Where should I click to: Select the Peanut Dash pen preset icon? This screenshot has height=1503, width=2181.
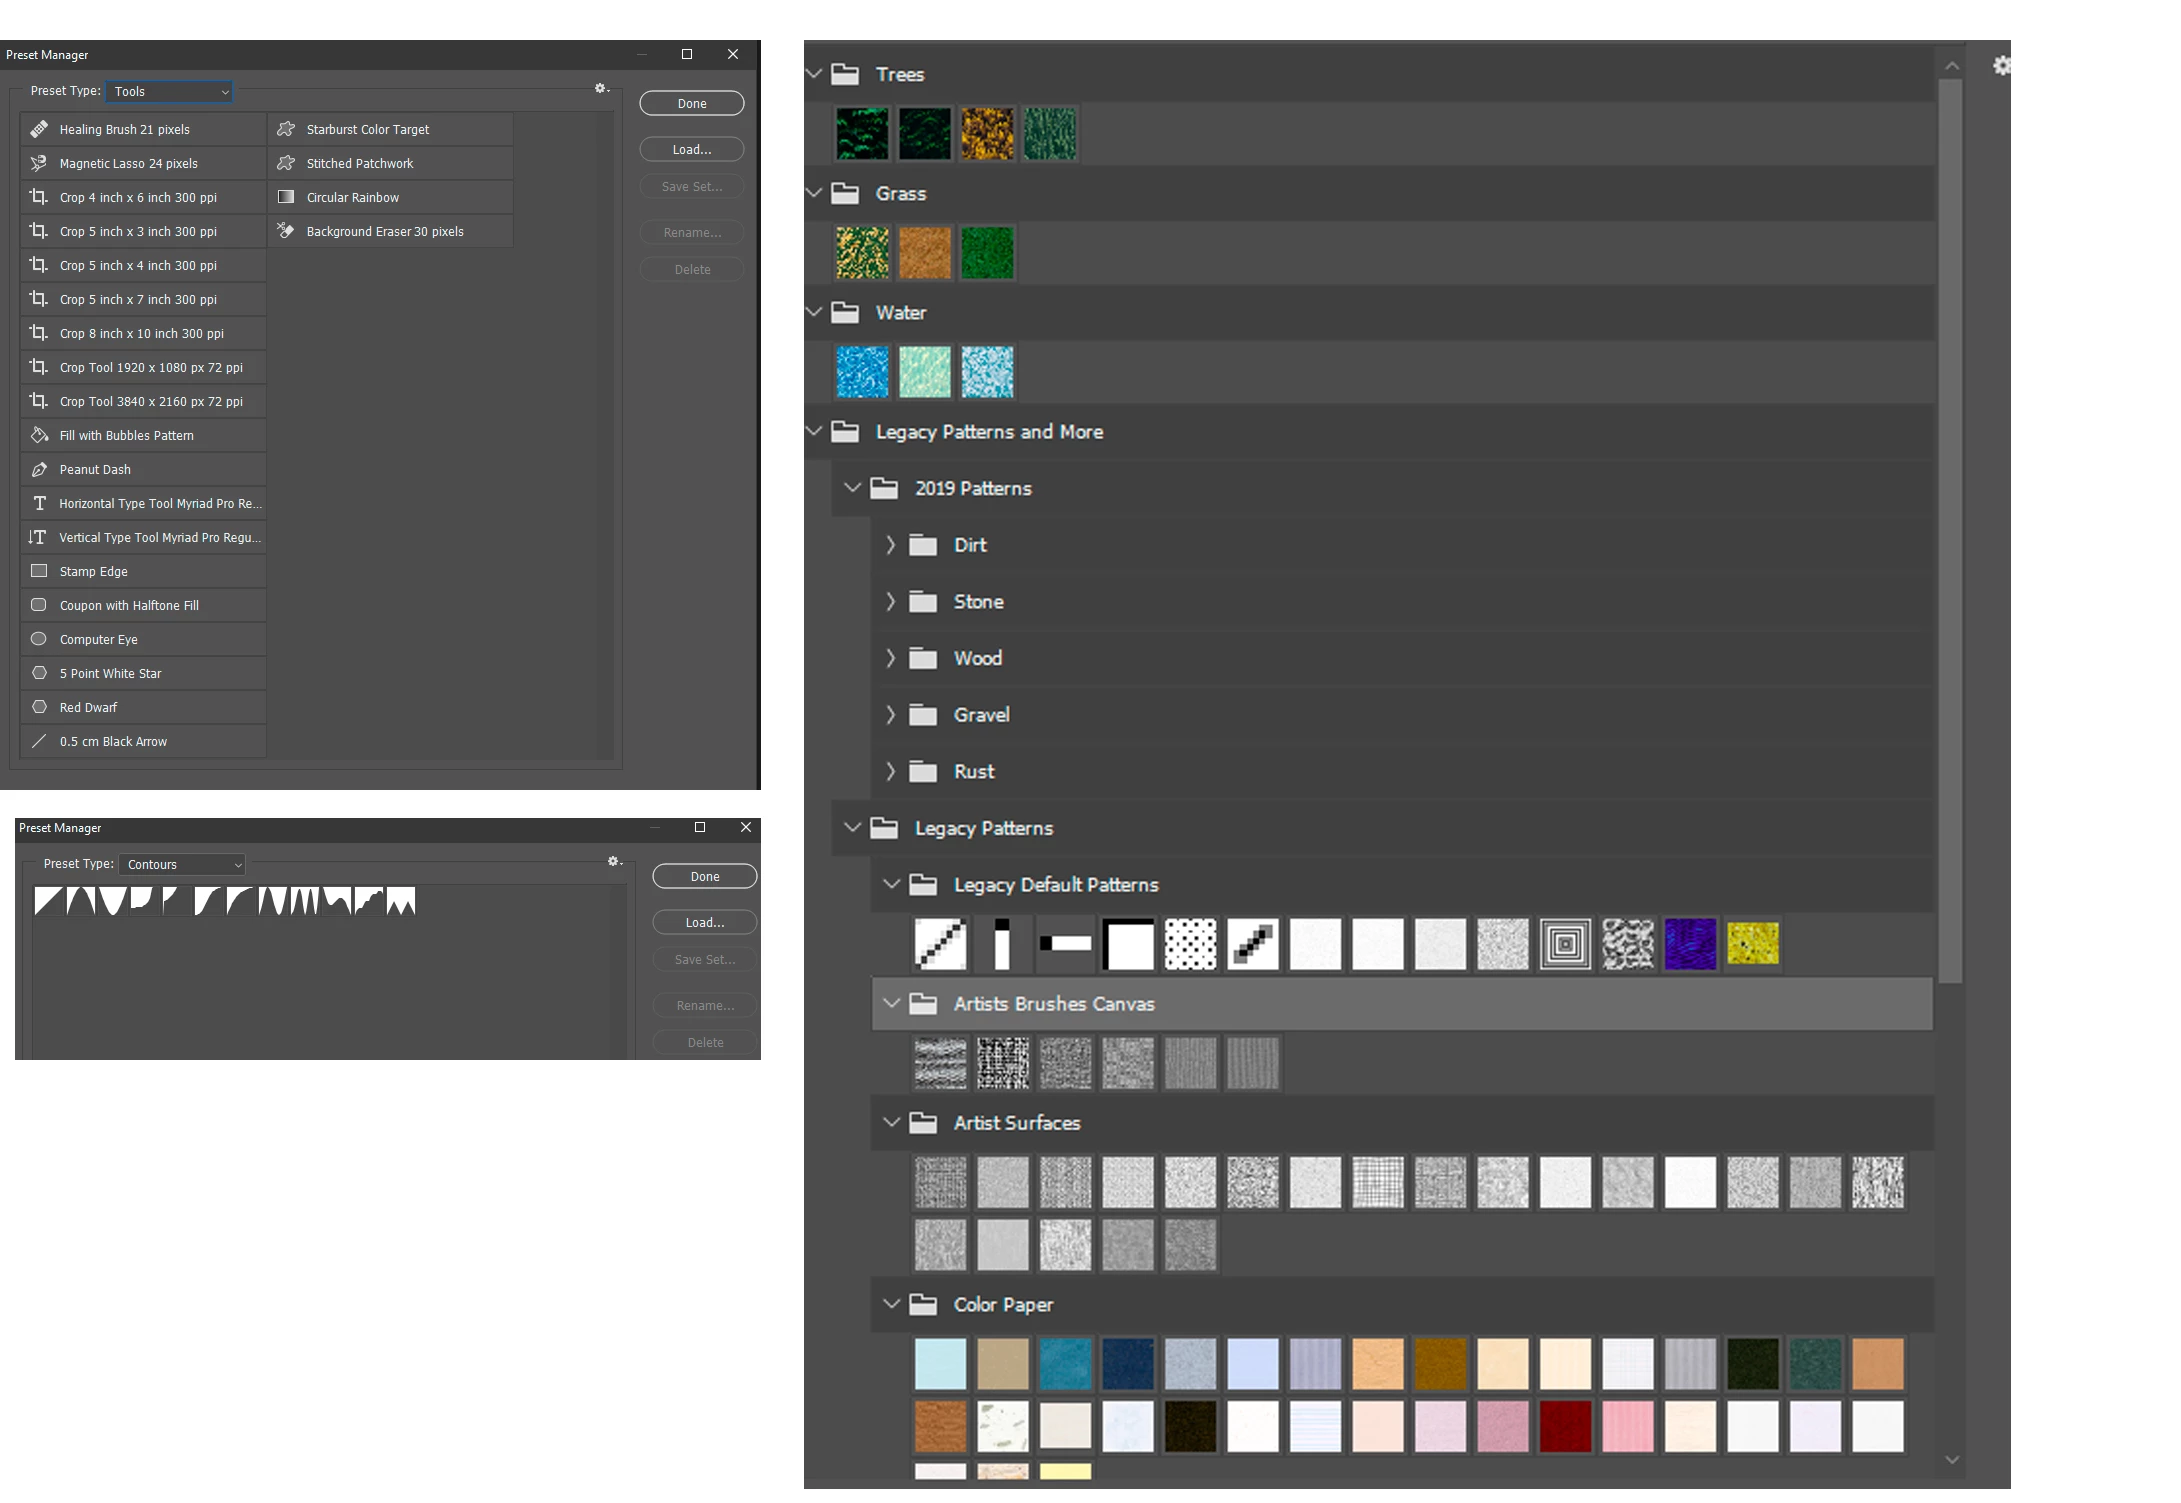[x=39, y=469]
